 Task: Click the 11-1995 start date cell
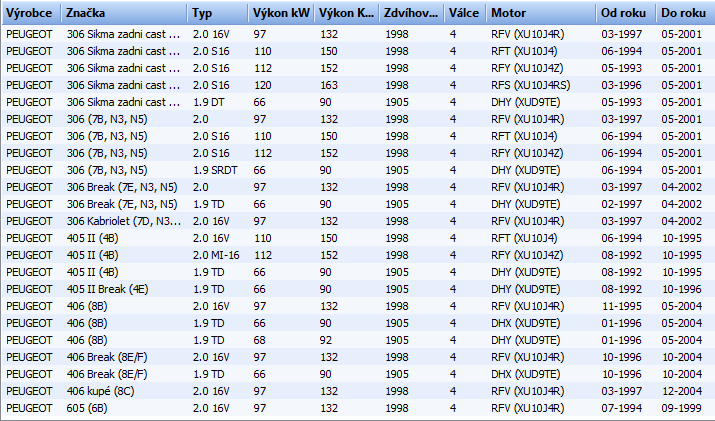tap(622, 306)
